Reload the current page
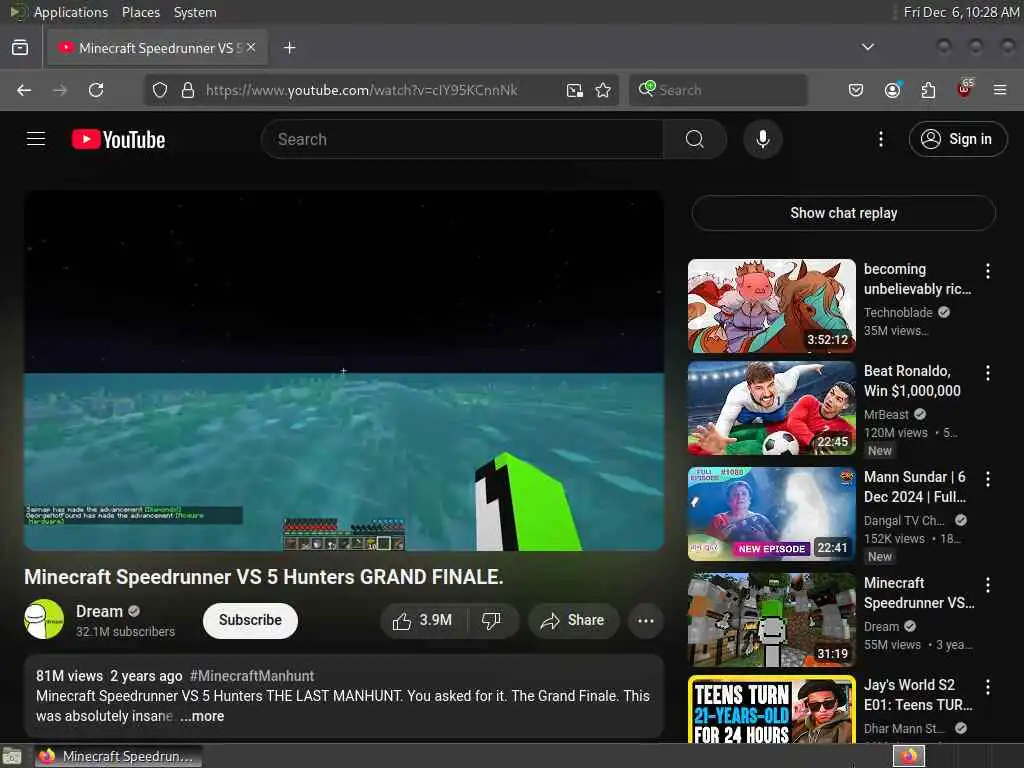 [96, 90]
